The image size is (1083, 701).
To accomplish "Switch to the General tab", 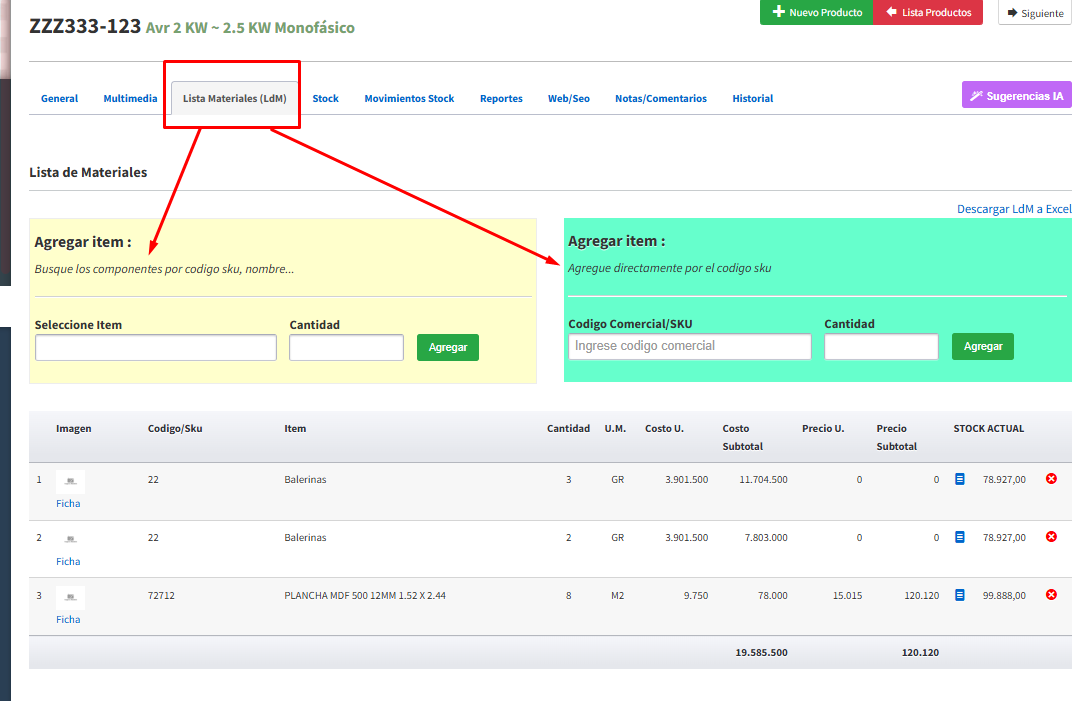I will (59, 99).
